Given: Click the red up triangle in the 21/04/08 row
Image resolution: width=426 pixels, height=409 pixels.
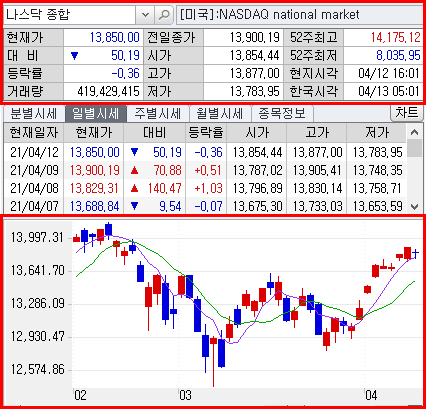Looking at the screenshot, I should pyautogui.click(x=135, y=189).
